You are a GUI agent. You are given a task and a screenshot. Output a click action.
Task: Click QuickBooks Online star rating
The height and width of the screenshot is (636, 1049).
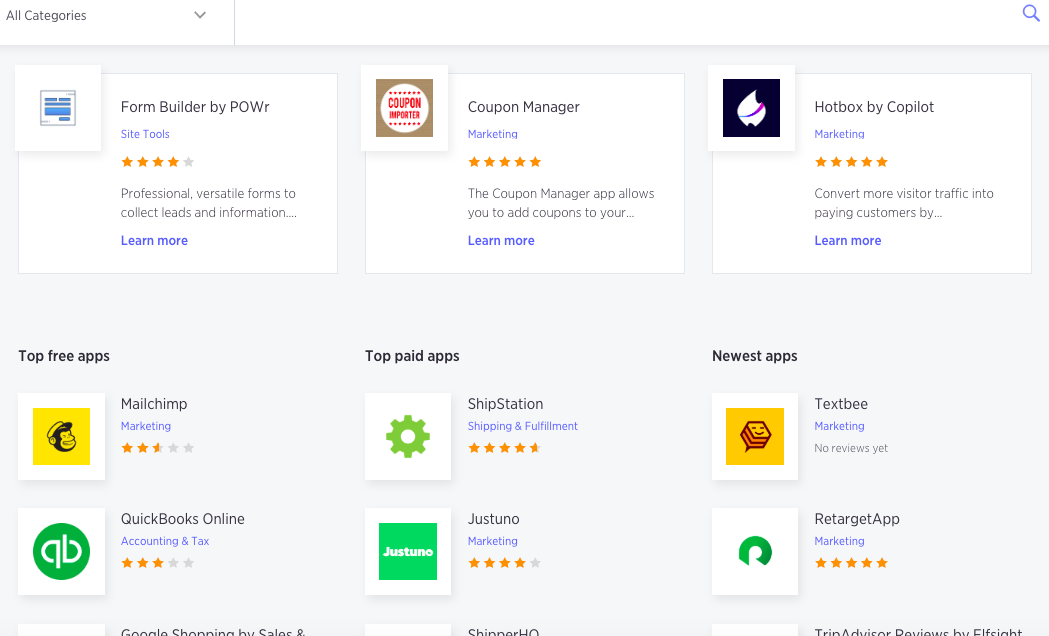(157, 563)
